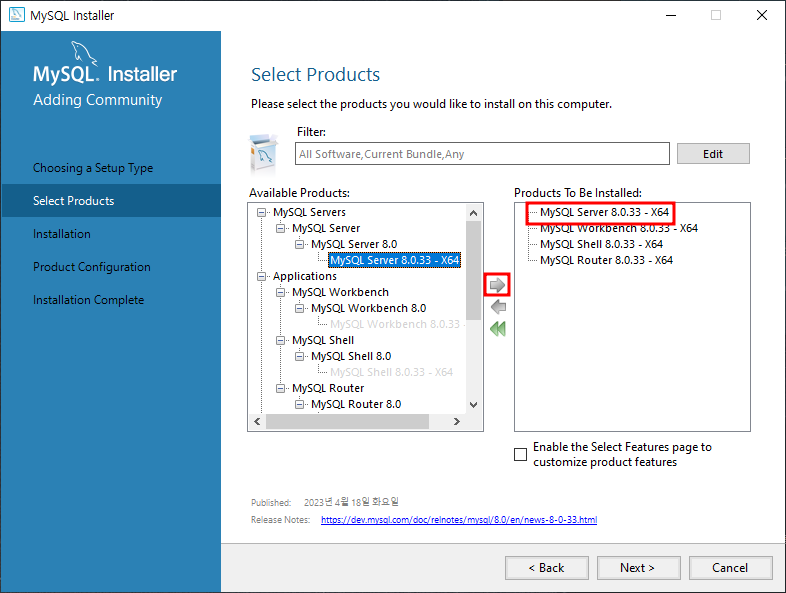Select MySQL Router 8.0.33 - X64 in install list
Viewport: 786px width, 593px height.
[x=607, y=260]
